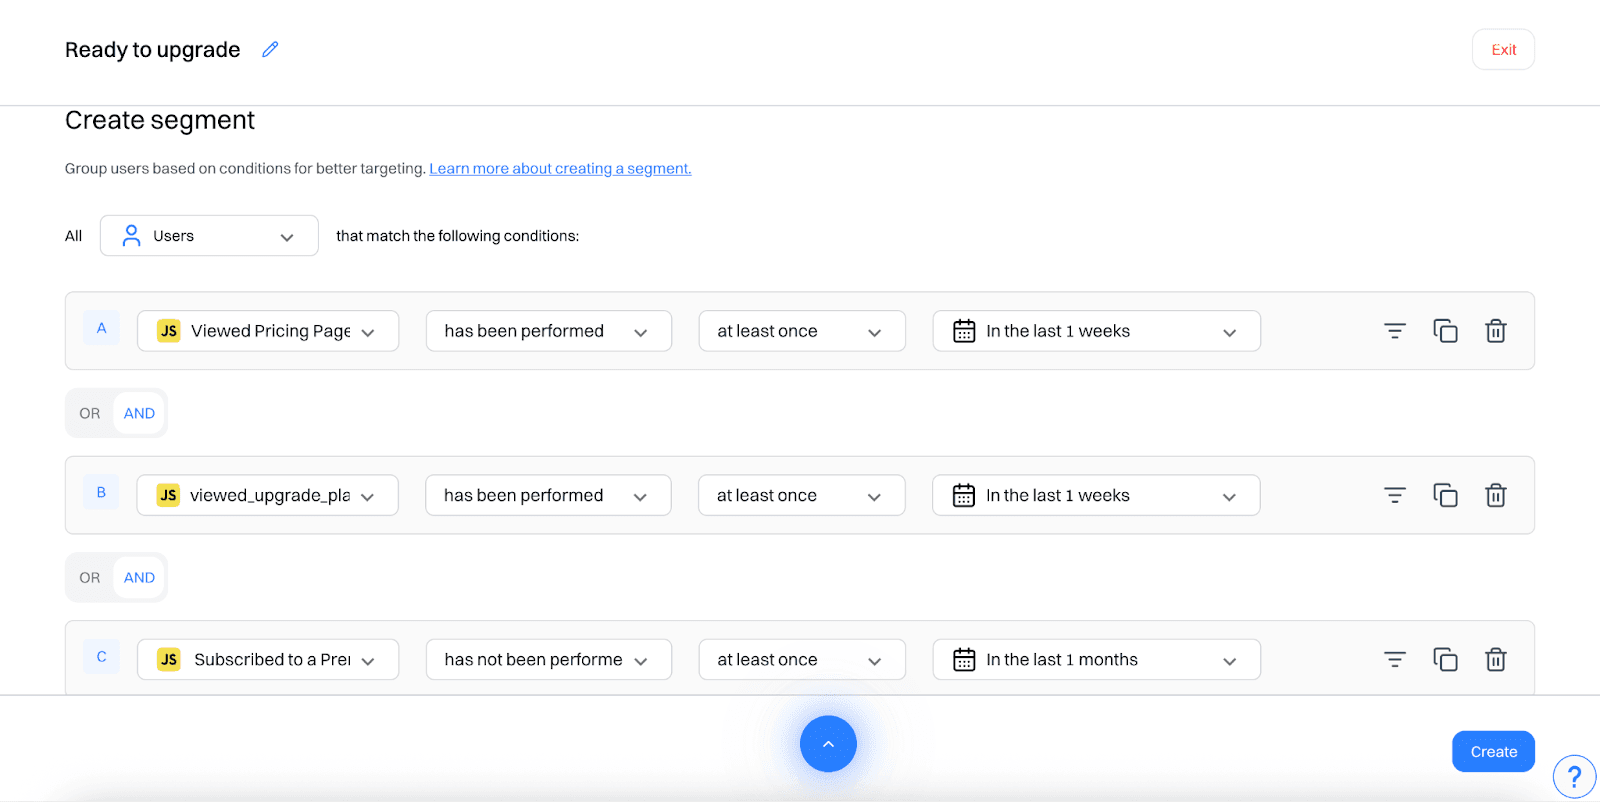Open 'Learn more about creating a segment' link

coord(560,169)
